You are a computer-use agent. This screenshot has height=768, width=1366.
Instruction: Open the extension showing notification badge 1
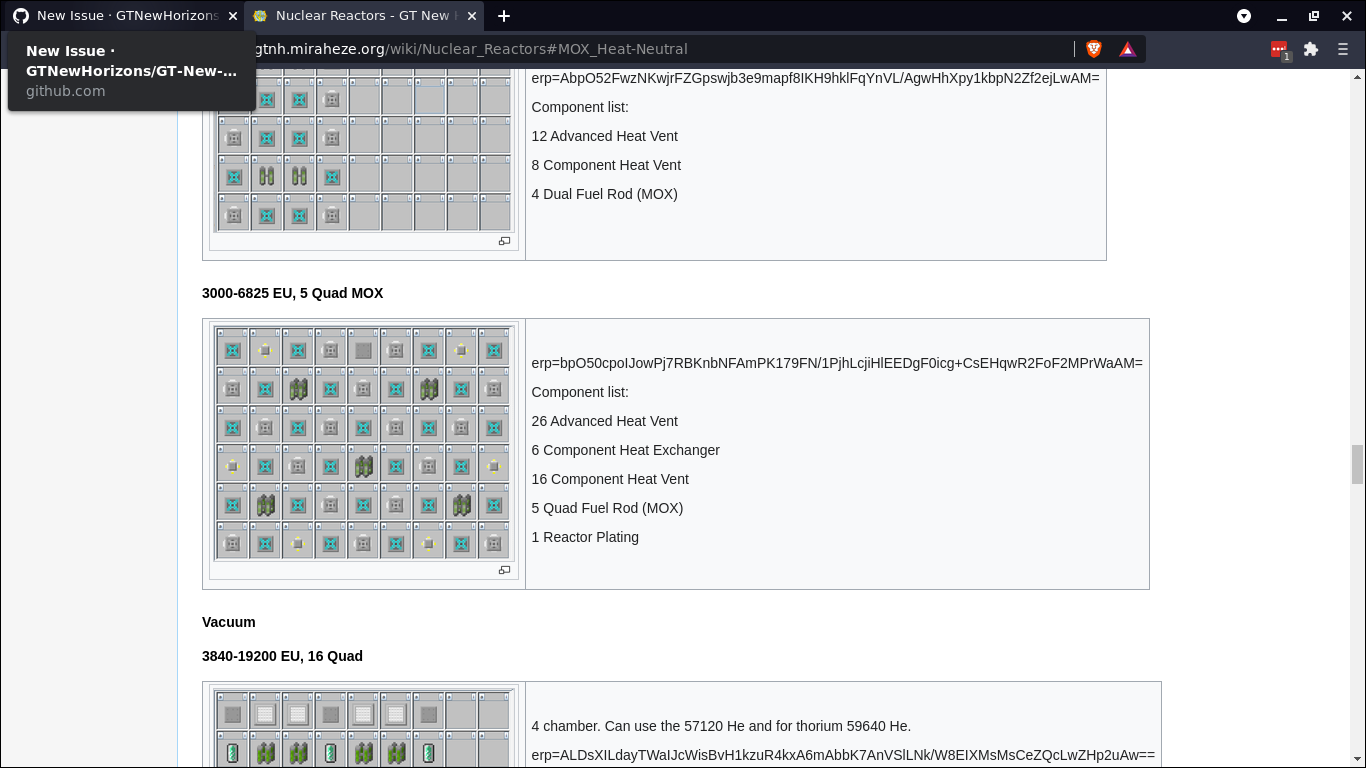[x=1279, y=48]
